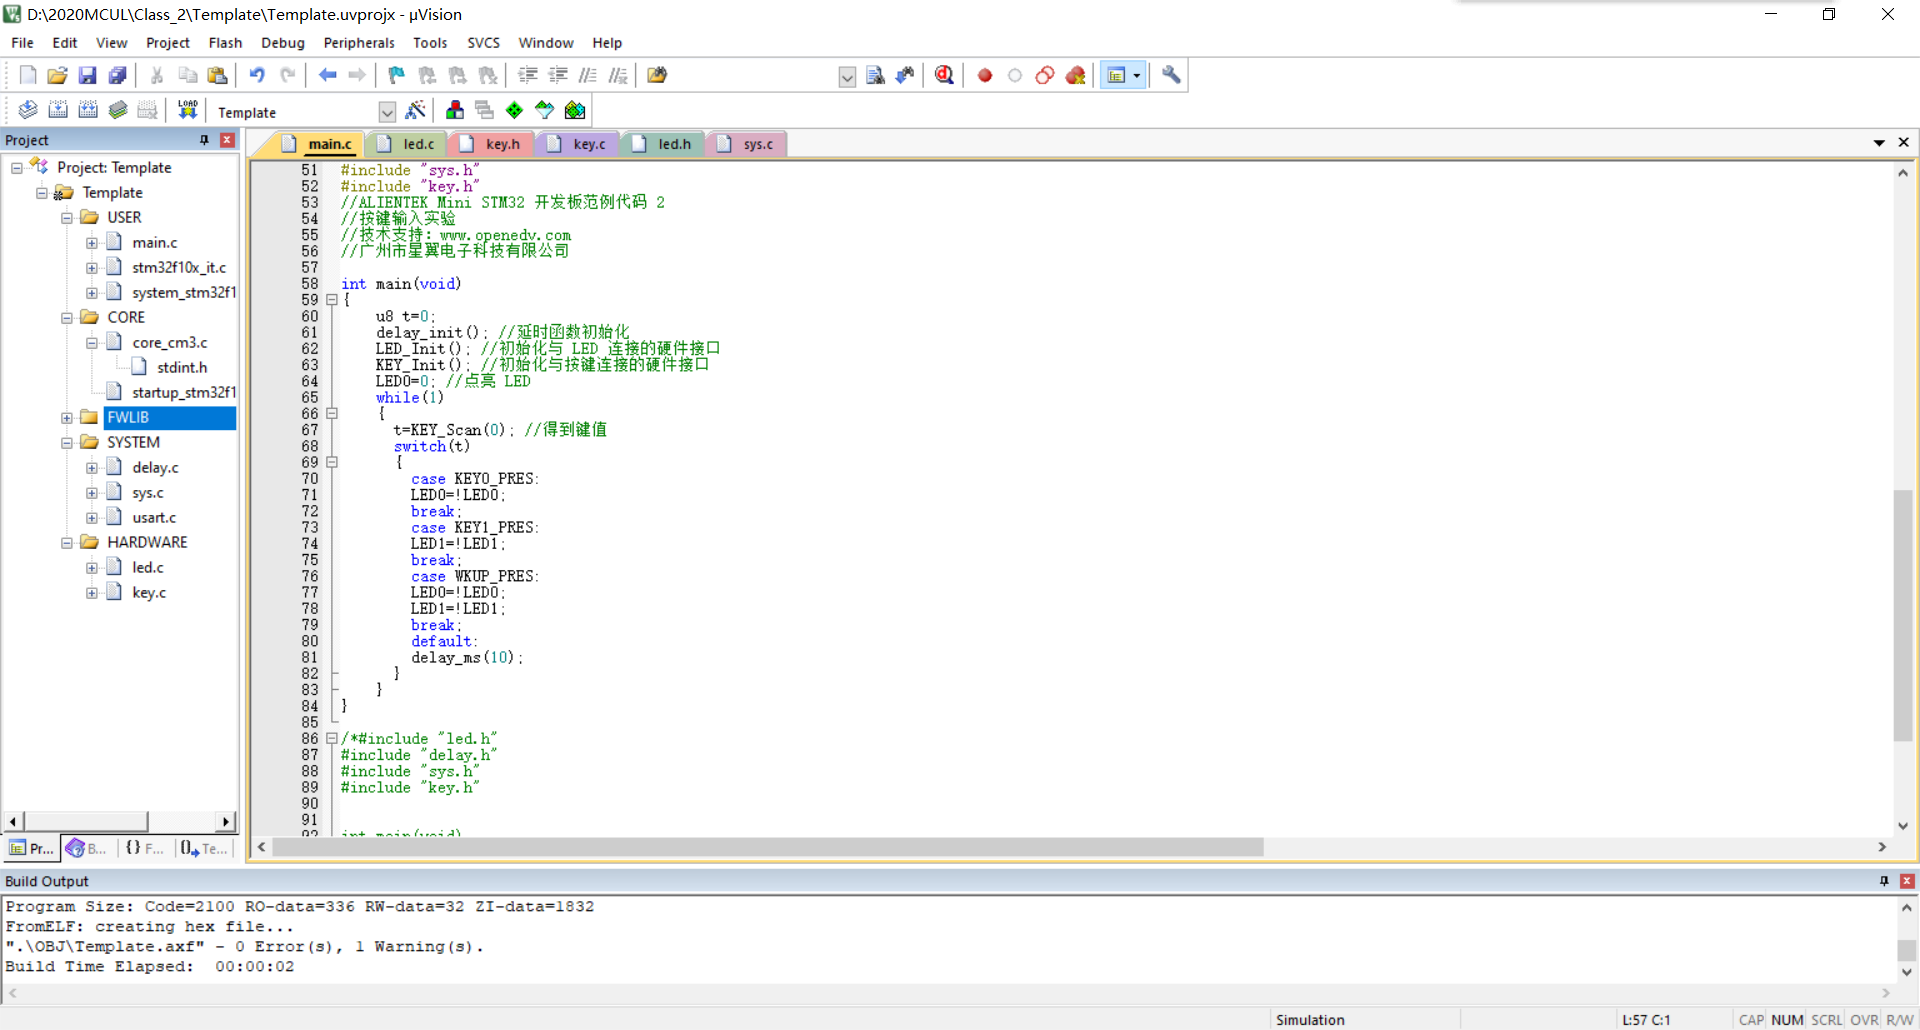
Task: Expand the main.c tree item
Action: [92, 242]
